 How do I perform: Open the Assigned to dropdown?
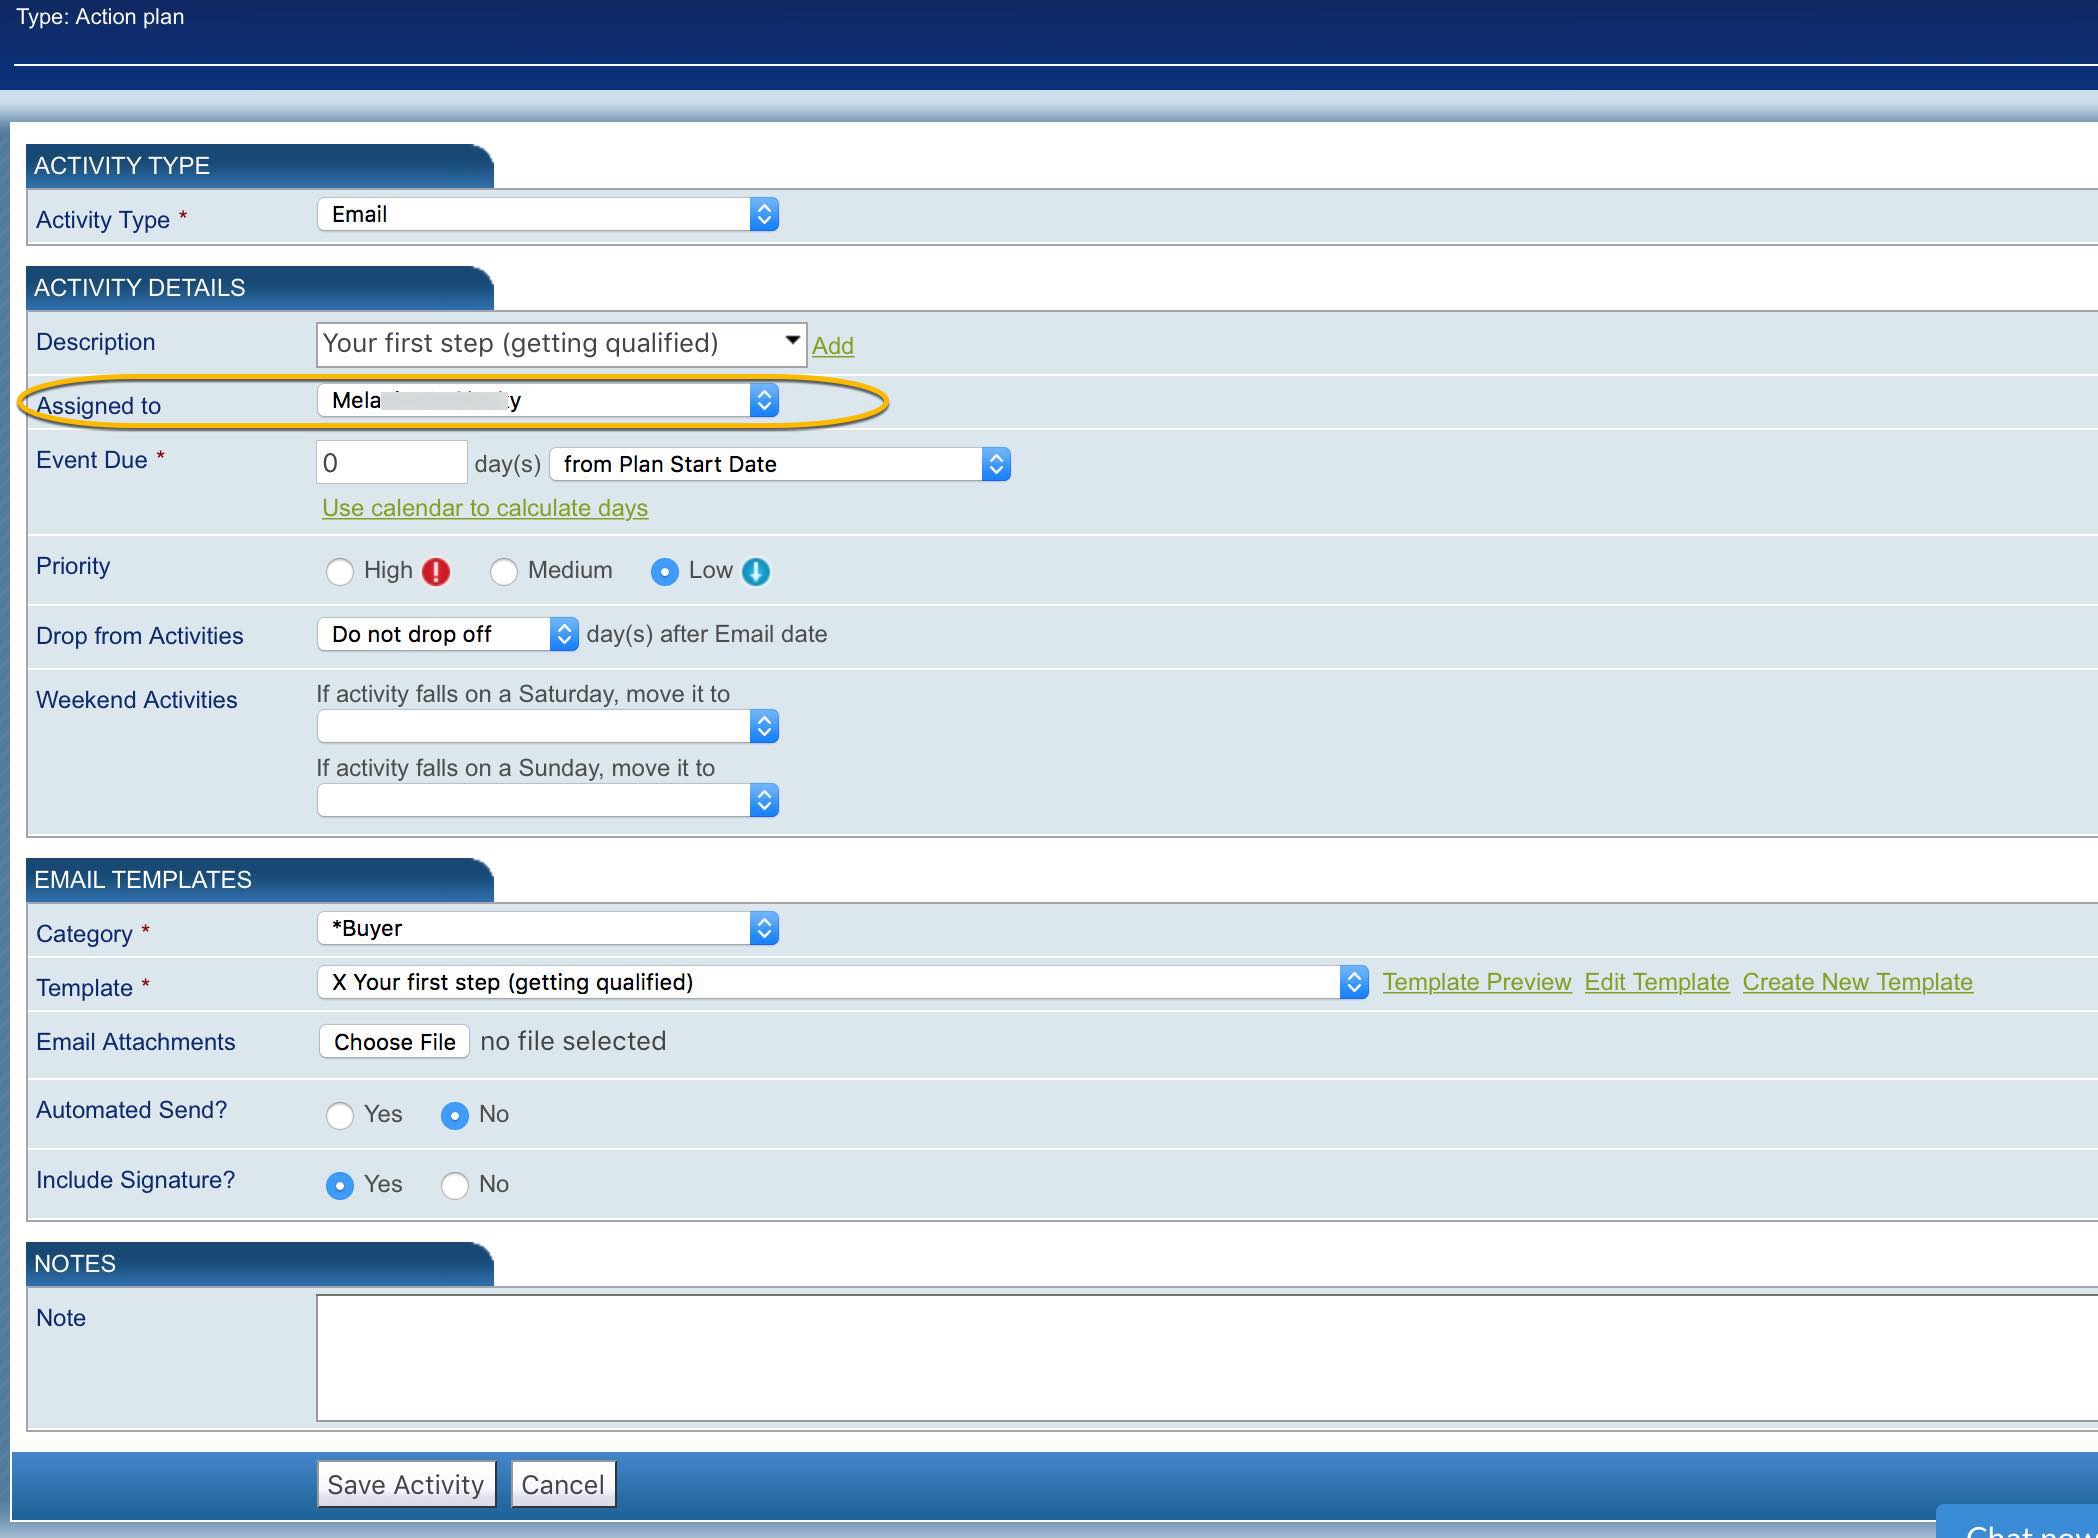pyautogui.click(x=547, y=401)
